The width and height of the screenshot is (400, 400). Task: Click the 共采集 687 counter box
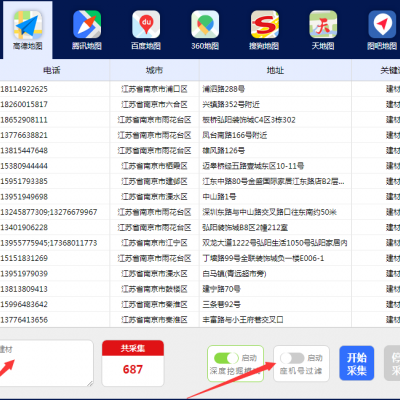coord(133,363)
